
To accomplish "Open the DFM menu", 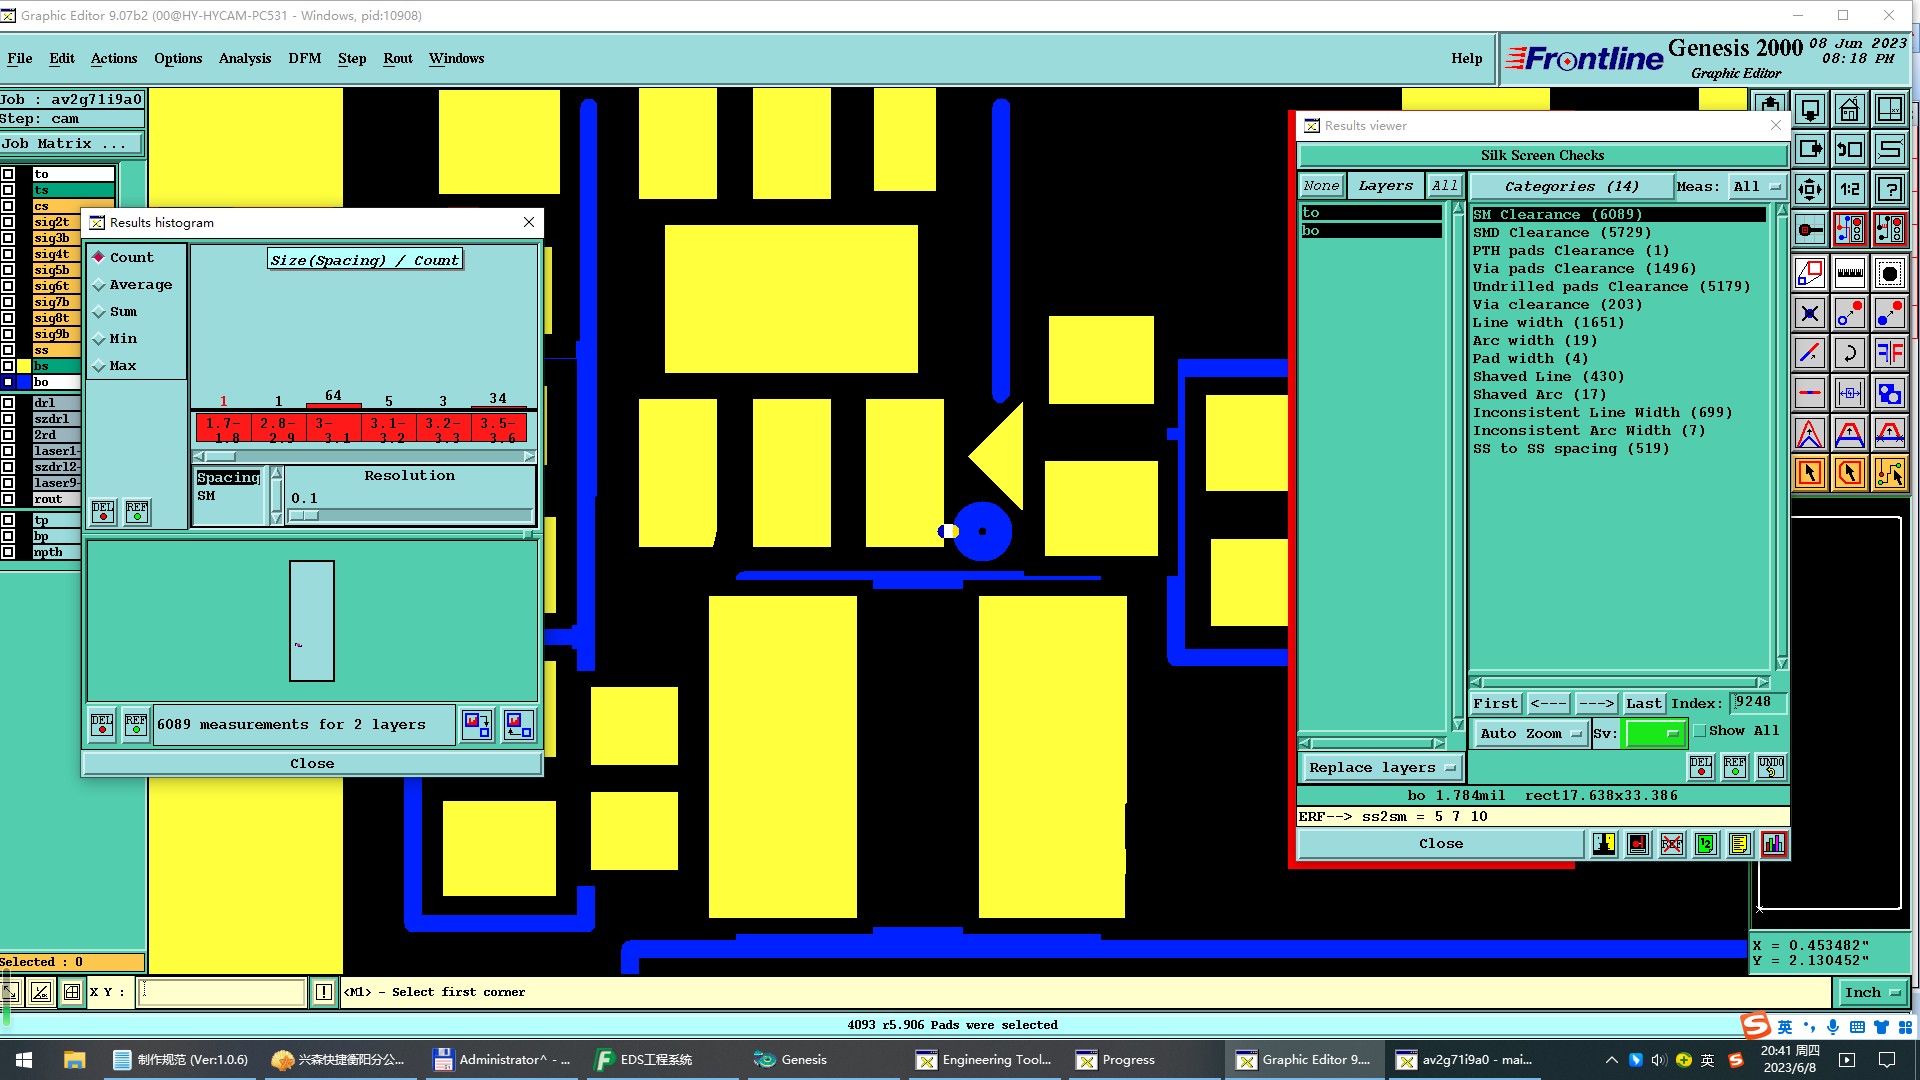I will click(305, 58).
